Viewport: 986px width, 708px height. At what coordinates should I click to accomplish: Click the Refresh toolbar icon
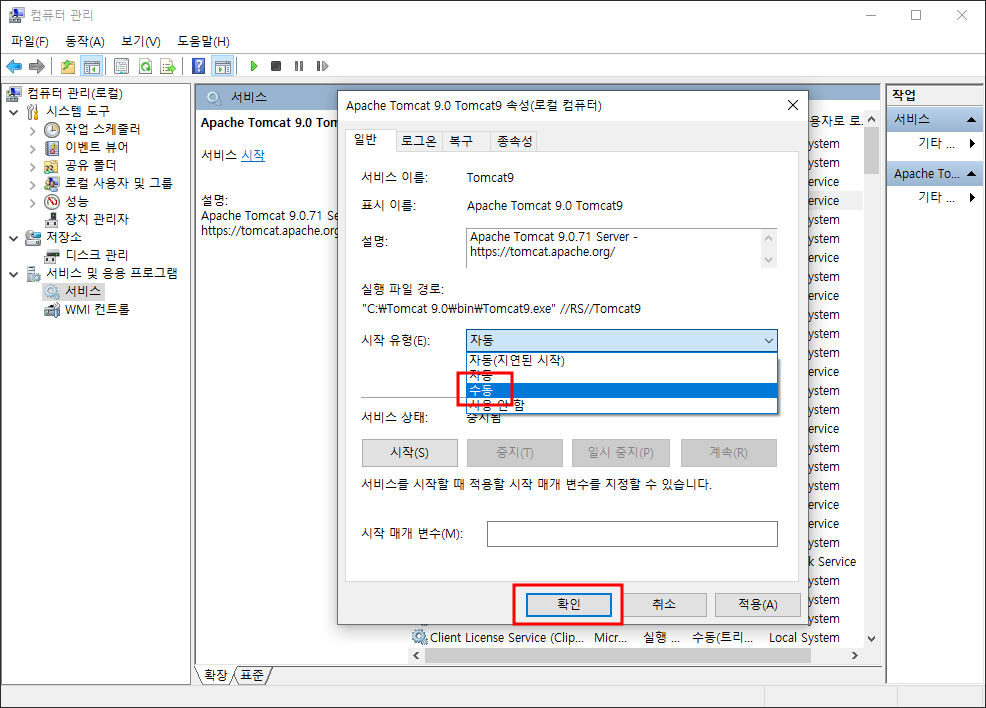pos(145,66)
